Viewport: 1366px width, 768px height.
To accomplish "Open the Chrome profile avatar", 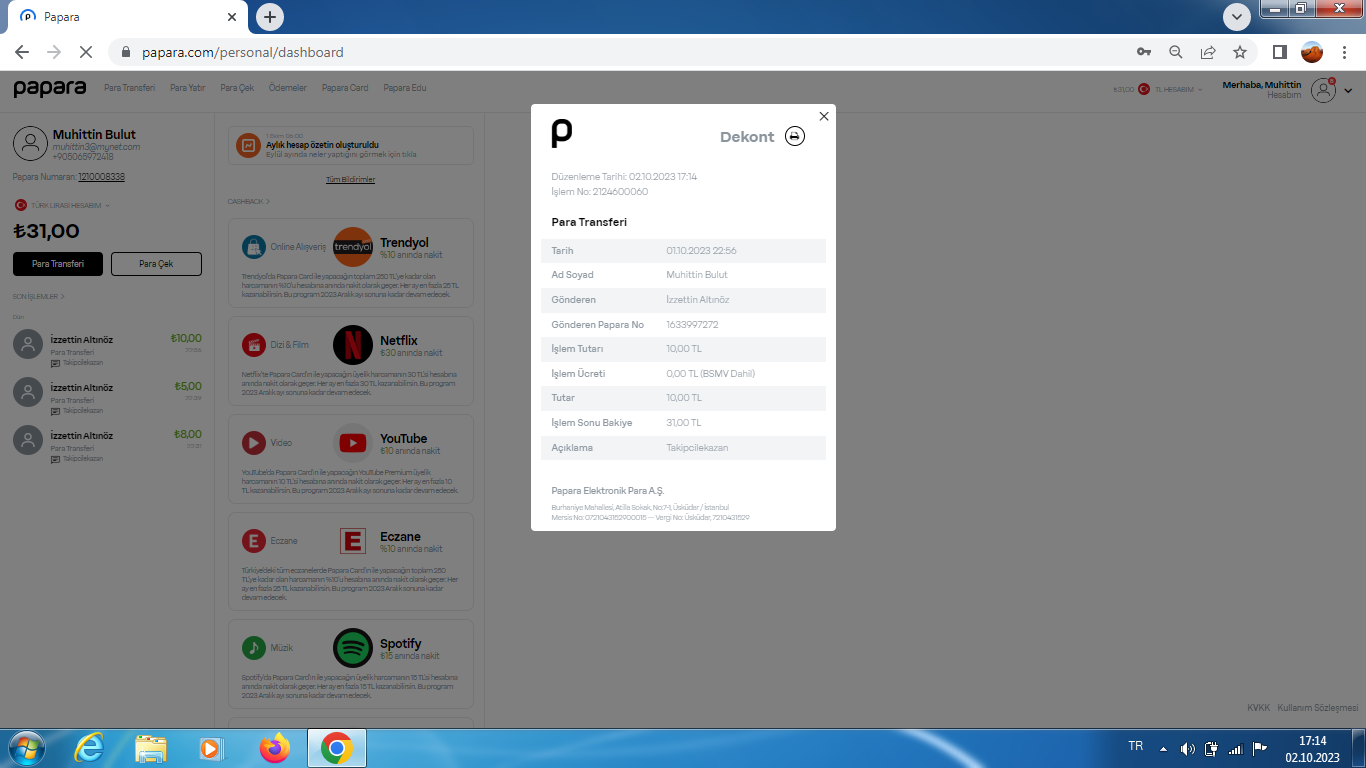I will [x=1311, y=52].
